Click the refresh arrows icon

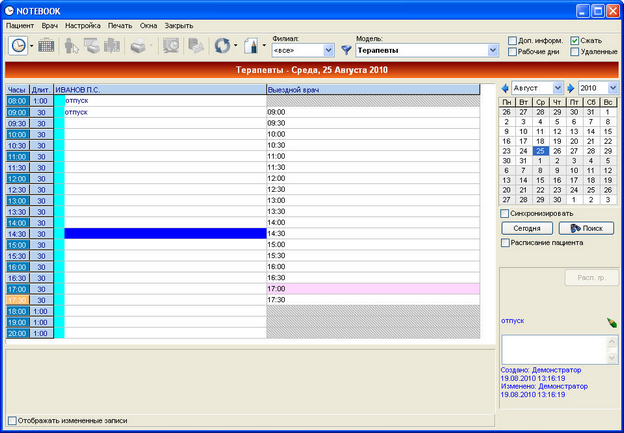[222, 46]
